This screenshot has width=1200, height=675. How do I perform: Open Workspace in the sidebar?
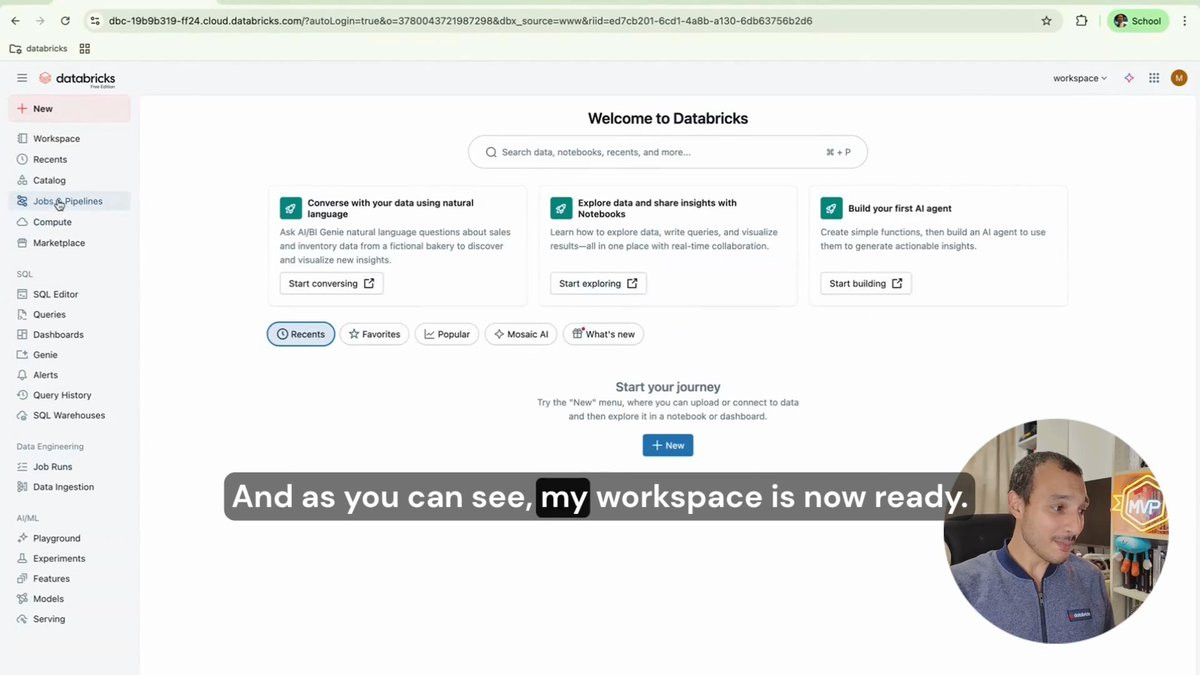tap(69, 139)
